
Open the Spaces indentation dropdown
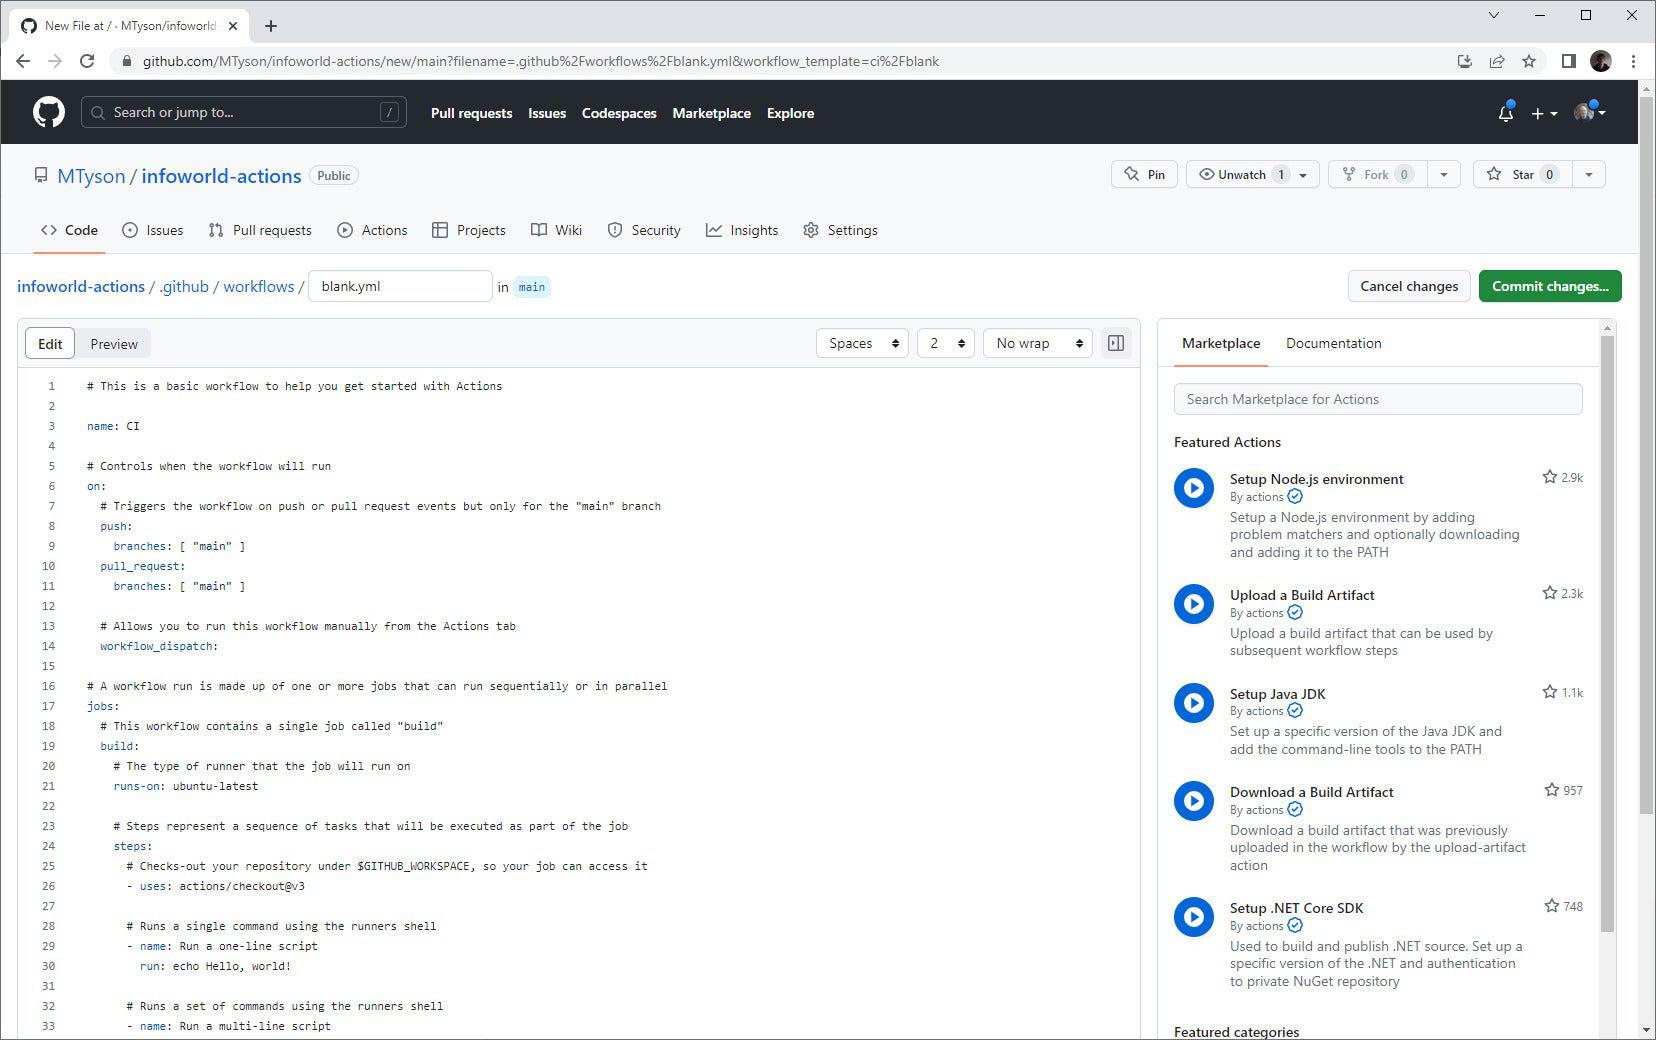[861, 342]
